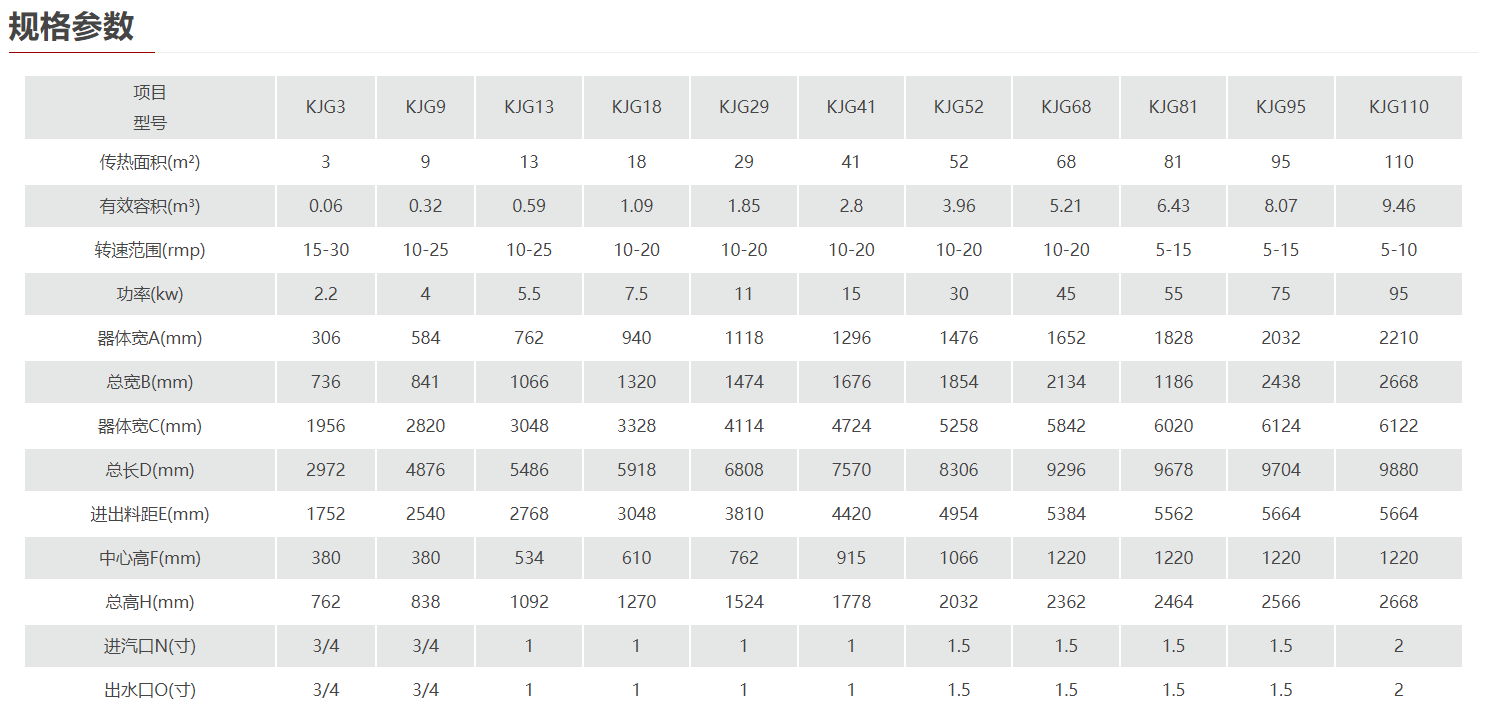Click the 规格参数 section heading

(71, 27)
